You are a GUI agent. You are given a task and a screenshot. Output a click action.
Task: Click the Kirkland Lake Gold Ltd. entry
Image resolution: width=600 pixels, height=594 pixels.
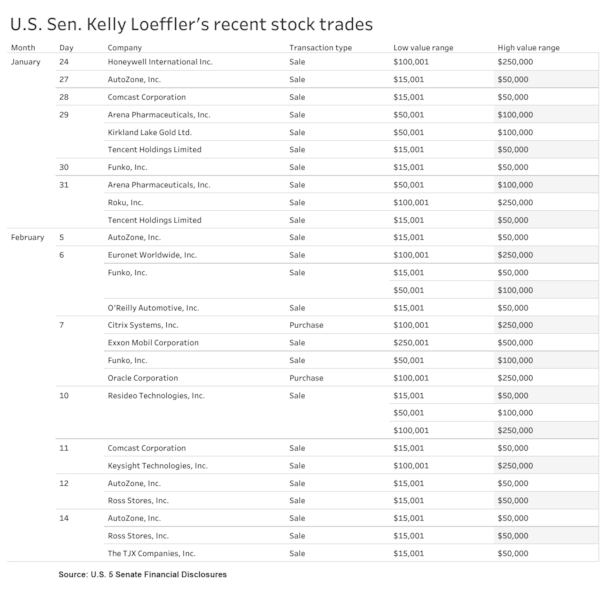150,132
